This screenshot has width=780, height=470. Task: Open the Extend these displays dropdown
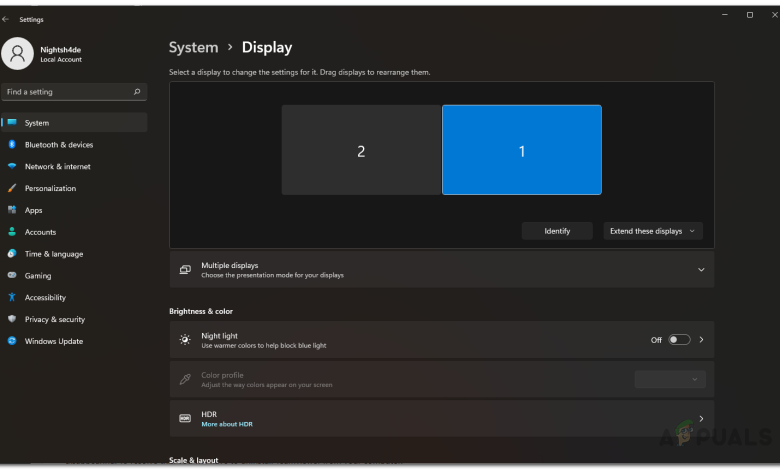click(652, 231)
